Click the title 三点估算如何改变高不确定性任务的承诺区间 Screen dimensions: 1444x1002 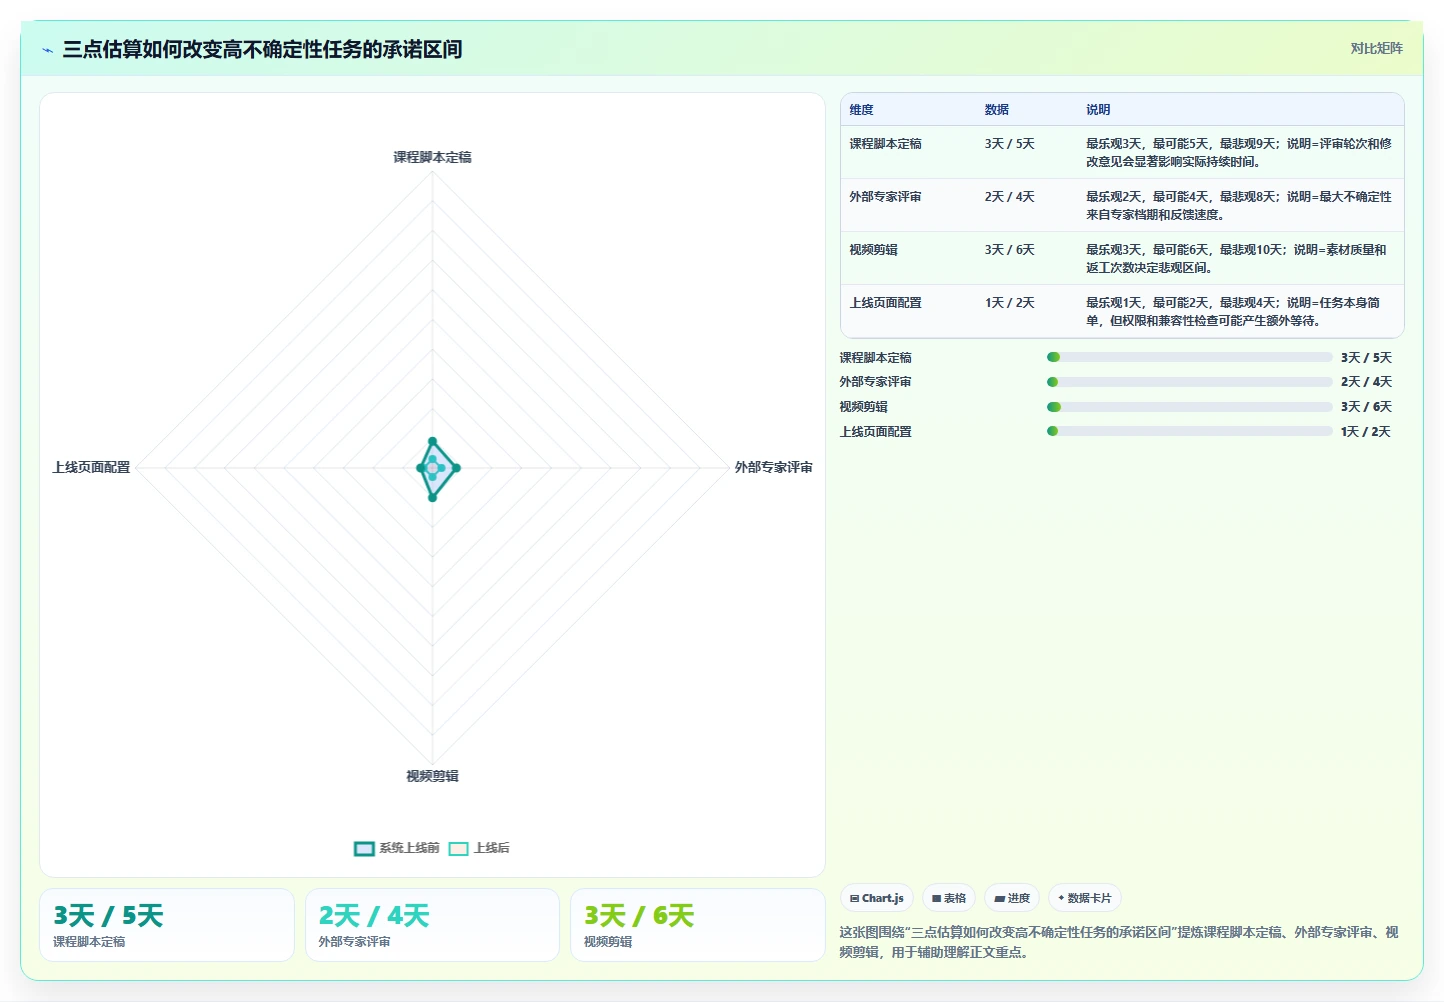(x=262, y=49)
